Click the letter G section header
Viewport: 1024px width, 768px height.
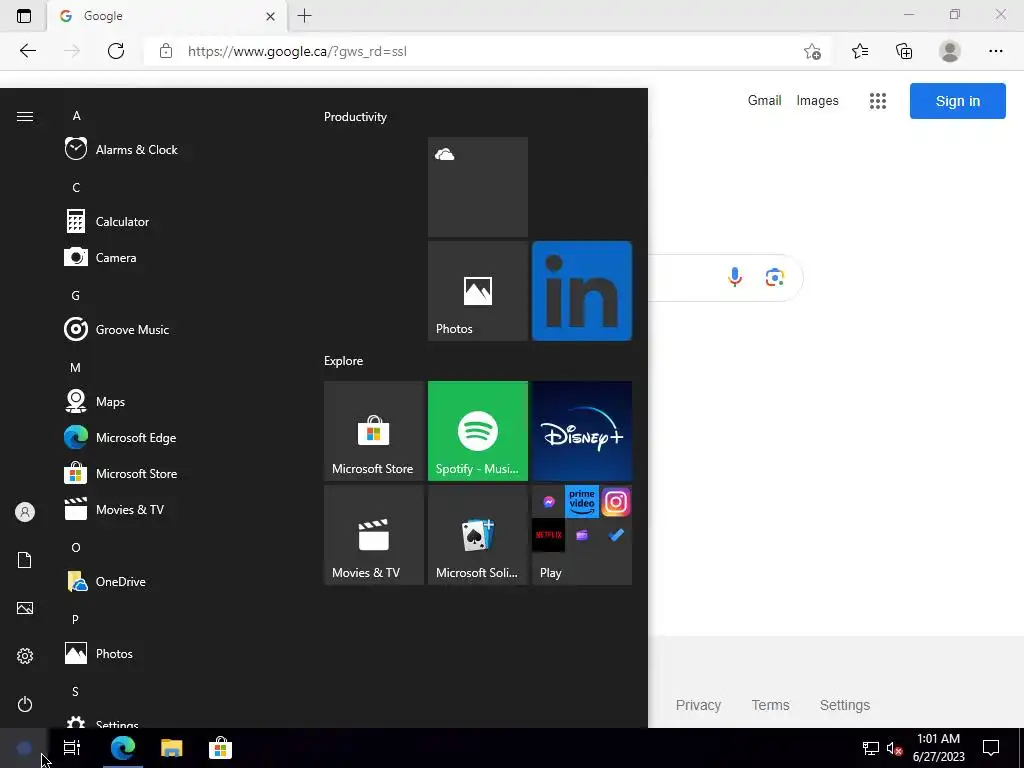[76, 295]
